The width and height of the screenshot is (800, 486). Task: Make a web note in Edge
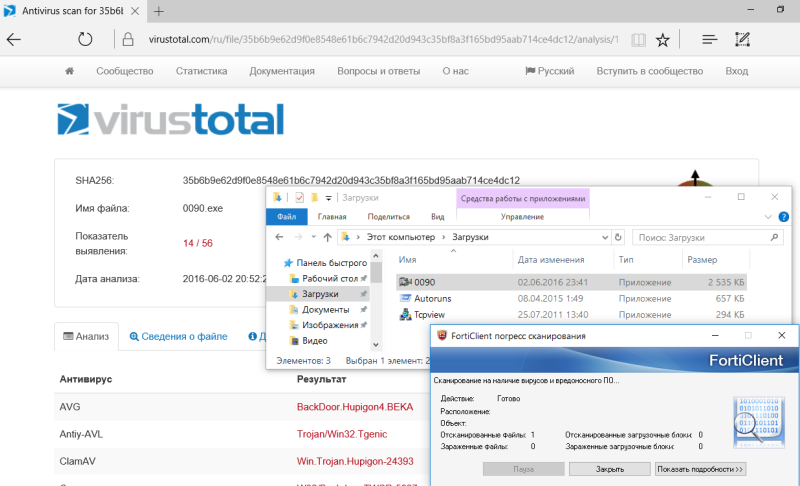pyautogui.click(x=742, y=39)
